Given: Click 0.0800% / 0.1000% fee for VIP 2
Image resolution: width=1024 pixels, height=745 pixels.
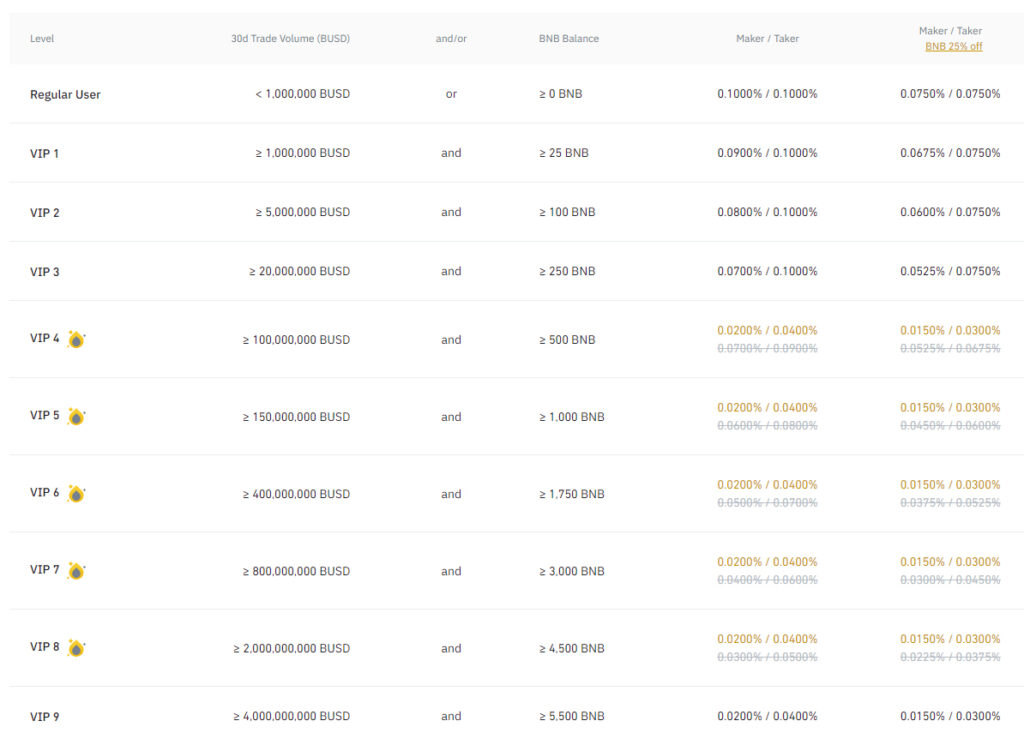Looking at the screenshot, I should pyautogui.click(x=767, y=212).
